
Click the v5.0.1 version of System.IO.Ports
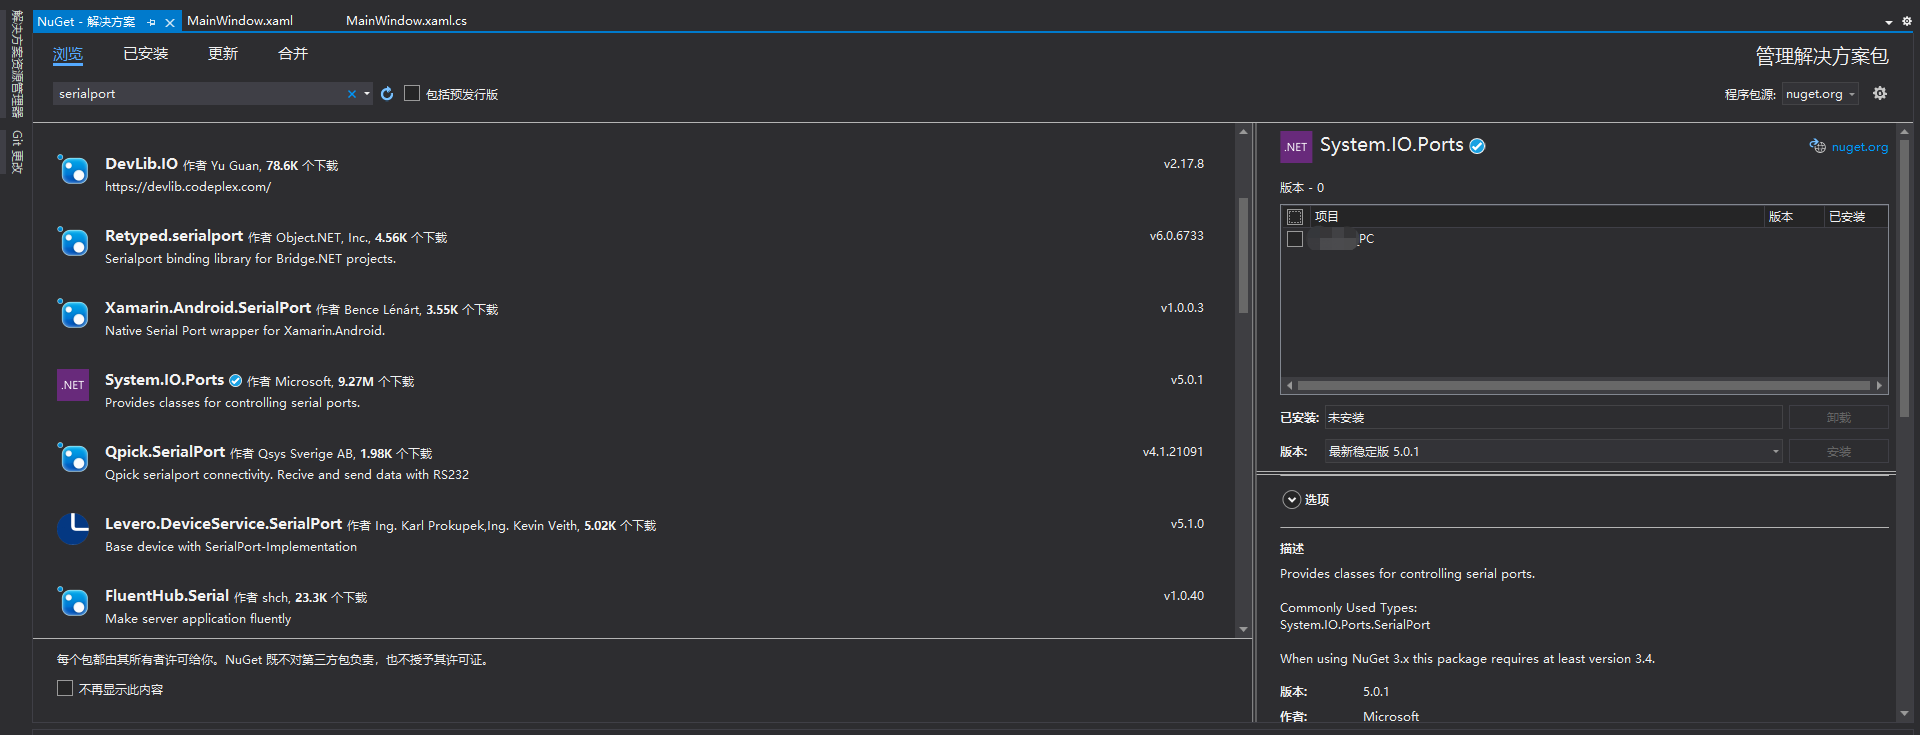pyautogui.click(x=1187, y=380)
